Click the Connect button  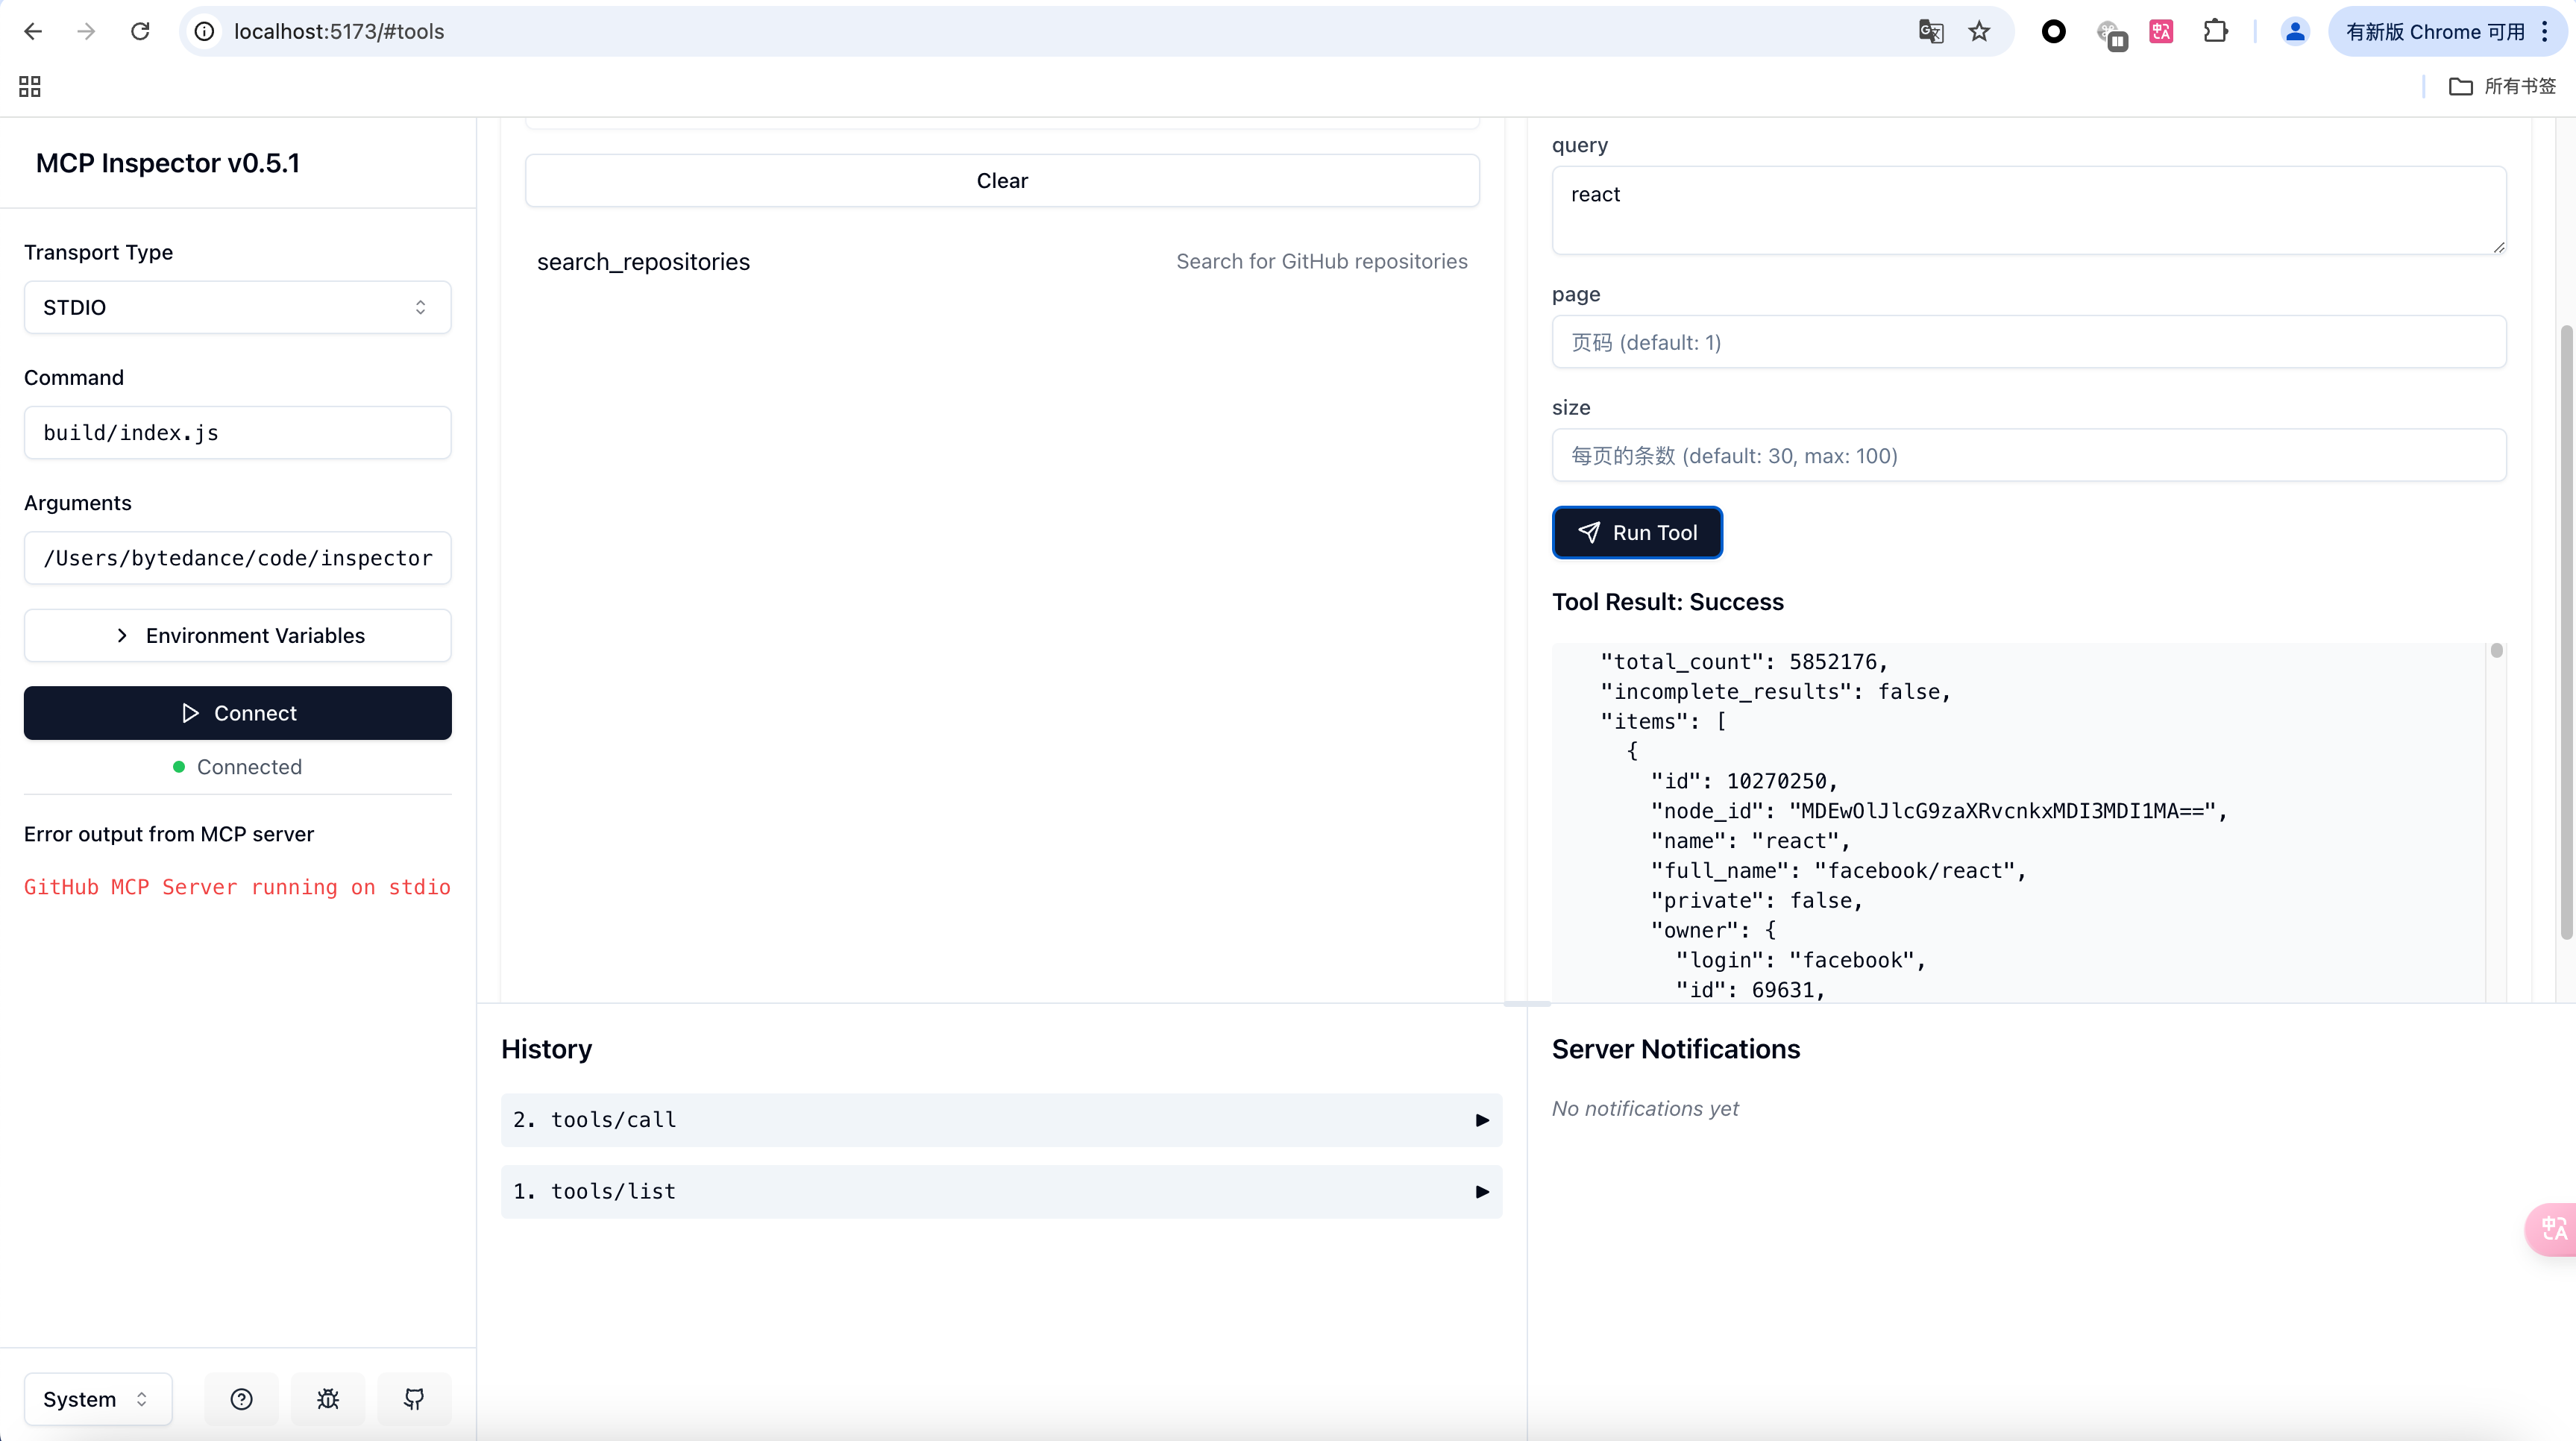[x=237, y=713]
